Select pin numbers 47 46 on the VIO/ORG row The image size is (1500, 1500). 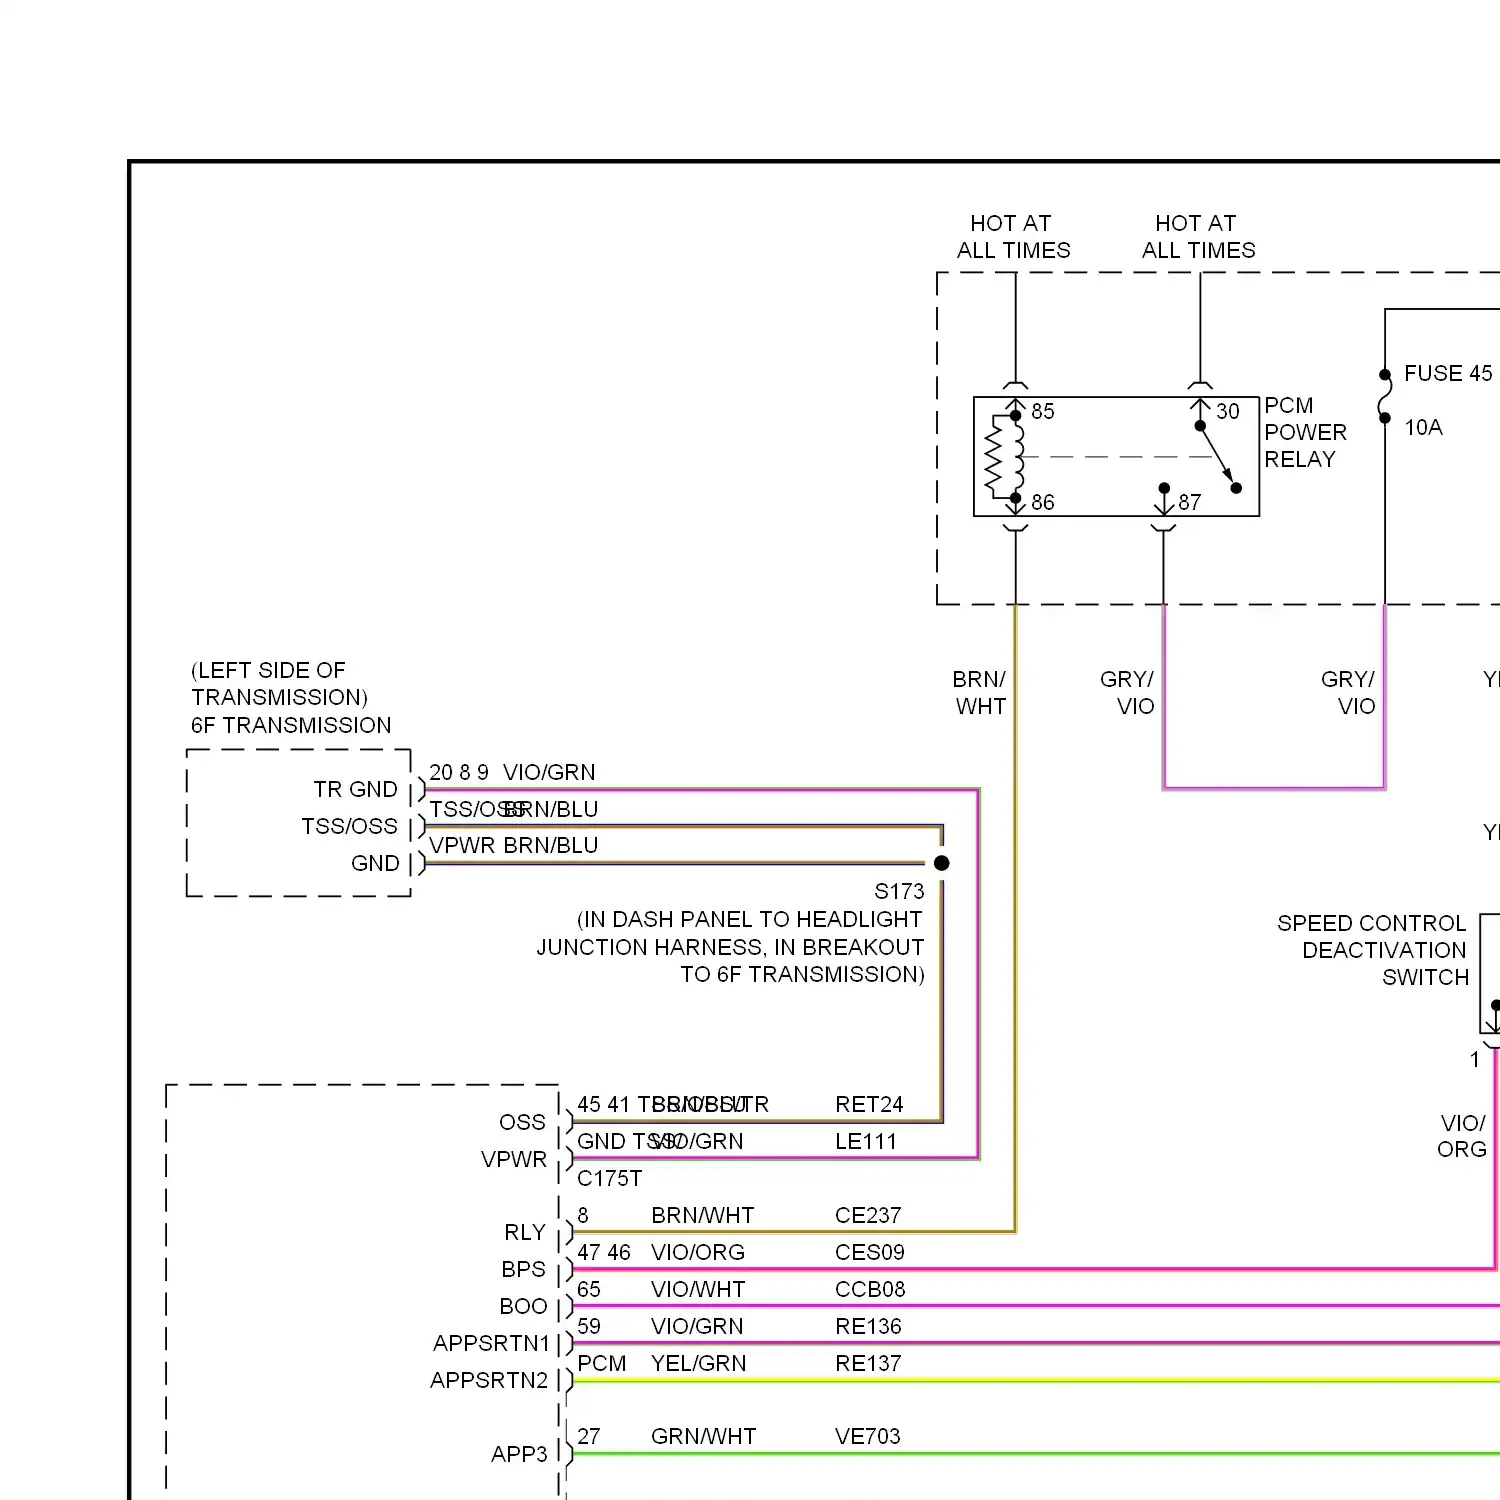(x=604, y=1252)
